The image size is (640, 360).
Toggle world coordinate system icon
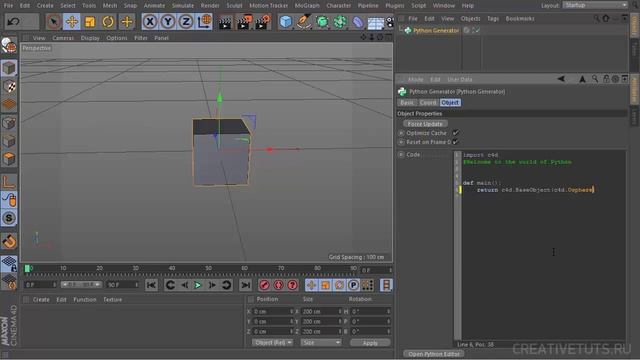204,22
